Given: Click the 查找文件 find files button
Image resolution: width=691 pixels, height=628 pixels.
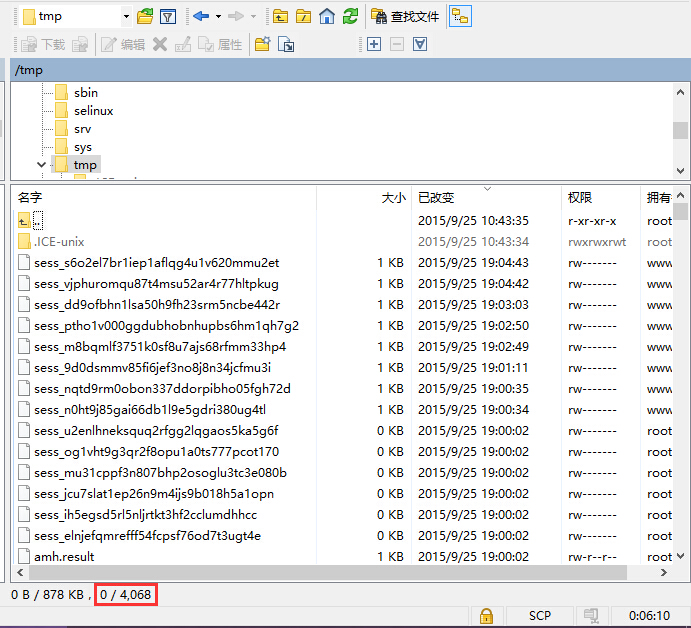Looking at the screenshot, I should [404, 16].
